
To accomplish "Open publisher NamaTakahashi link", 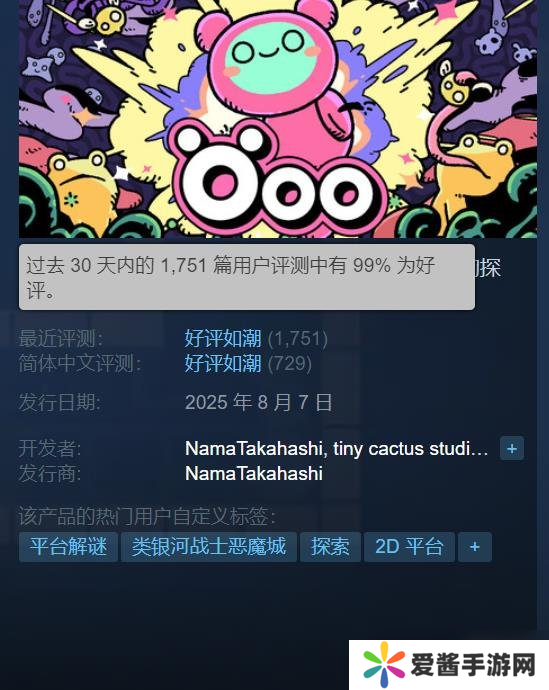I will [x=254, y=474].
